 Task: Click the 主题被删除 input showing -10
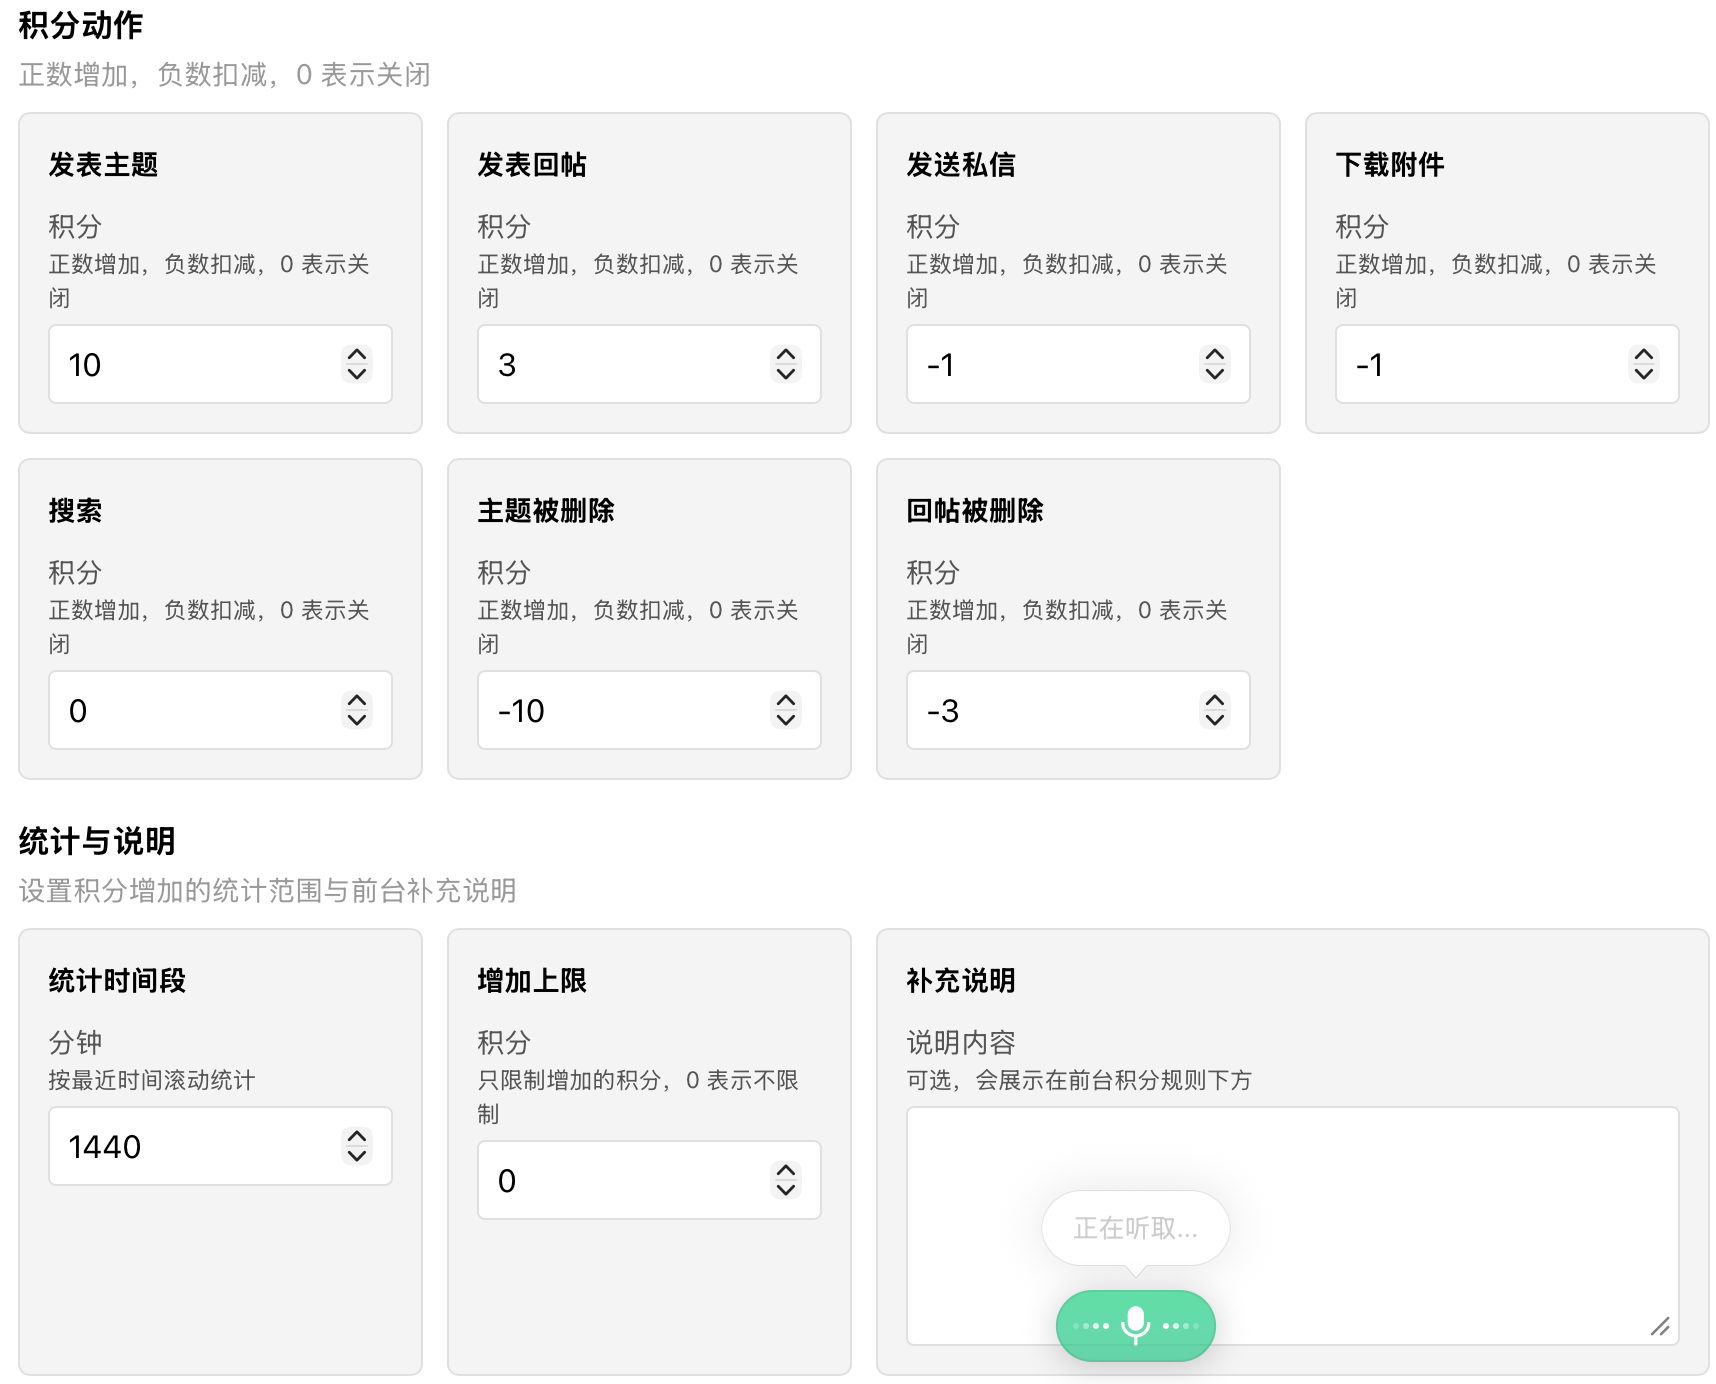[x=649, y=710]
